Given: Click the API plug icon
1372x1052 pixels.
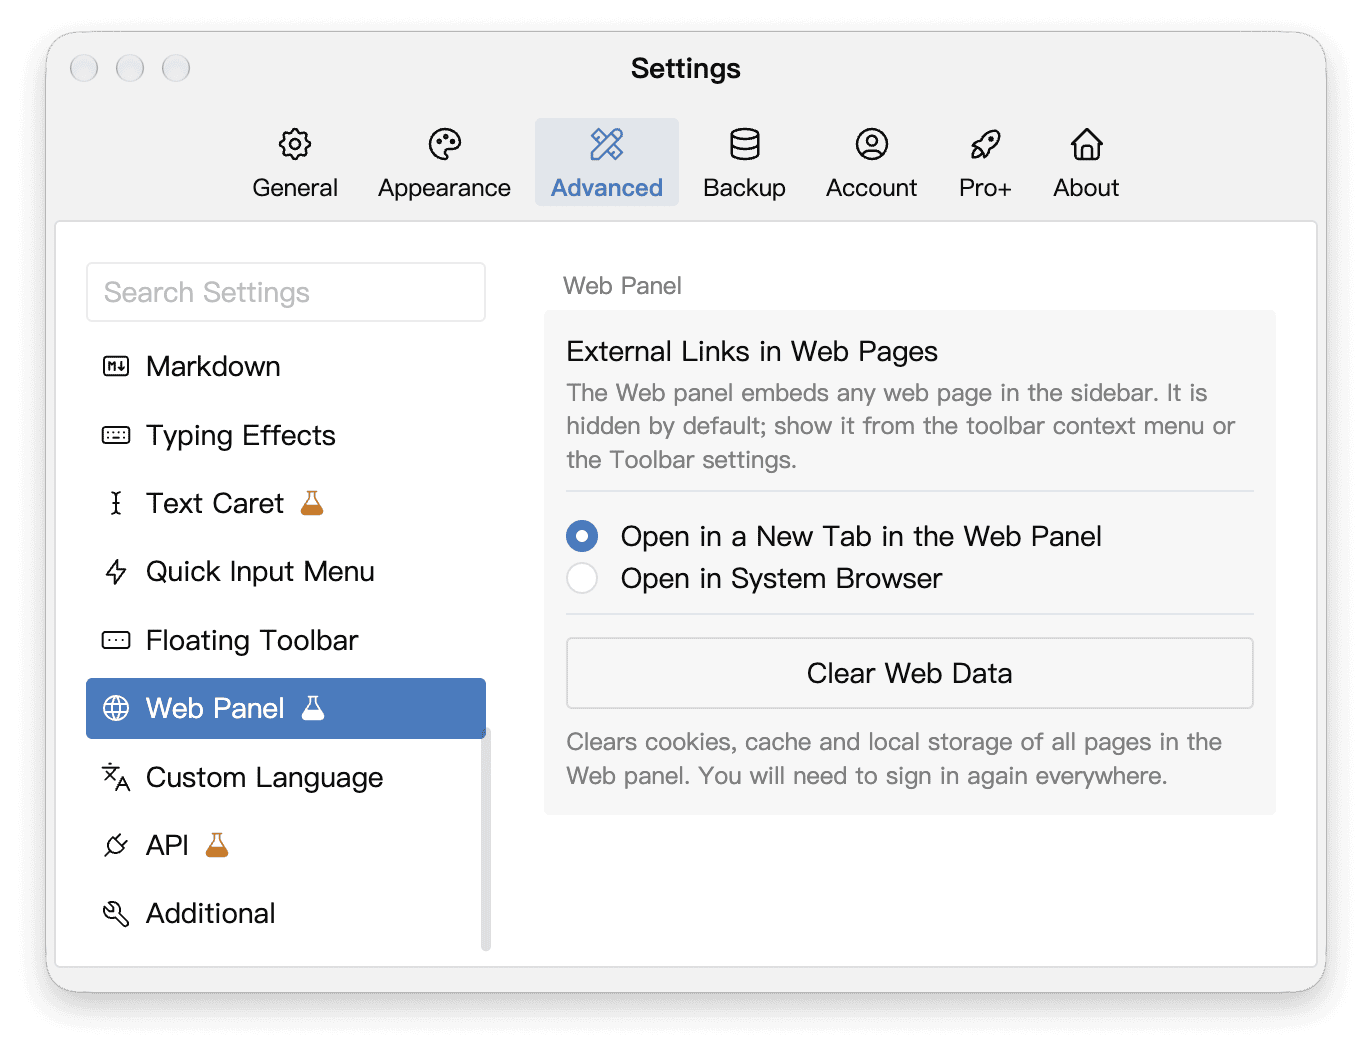Looking at the screenshot, I should [x=116, y=845].
